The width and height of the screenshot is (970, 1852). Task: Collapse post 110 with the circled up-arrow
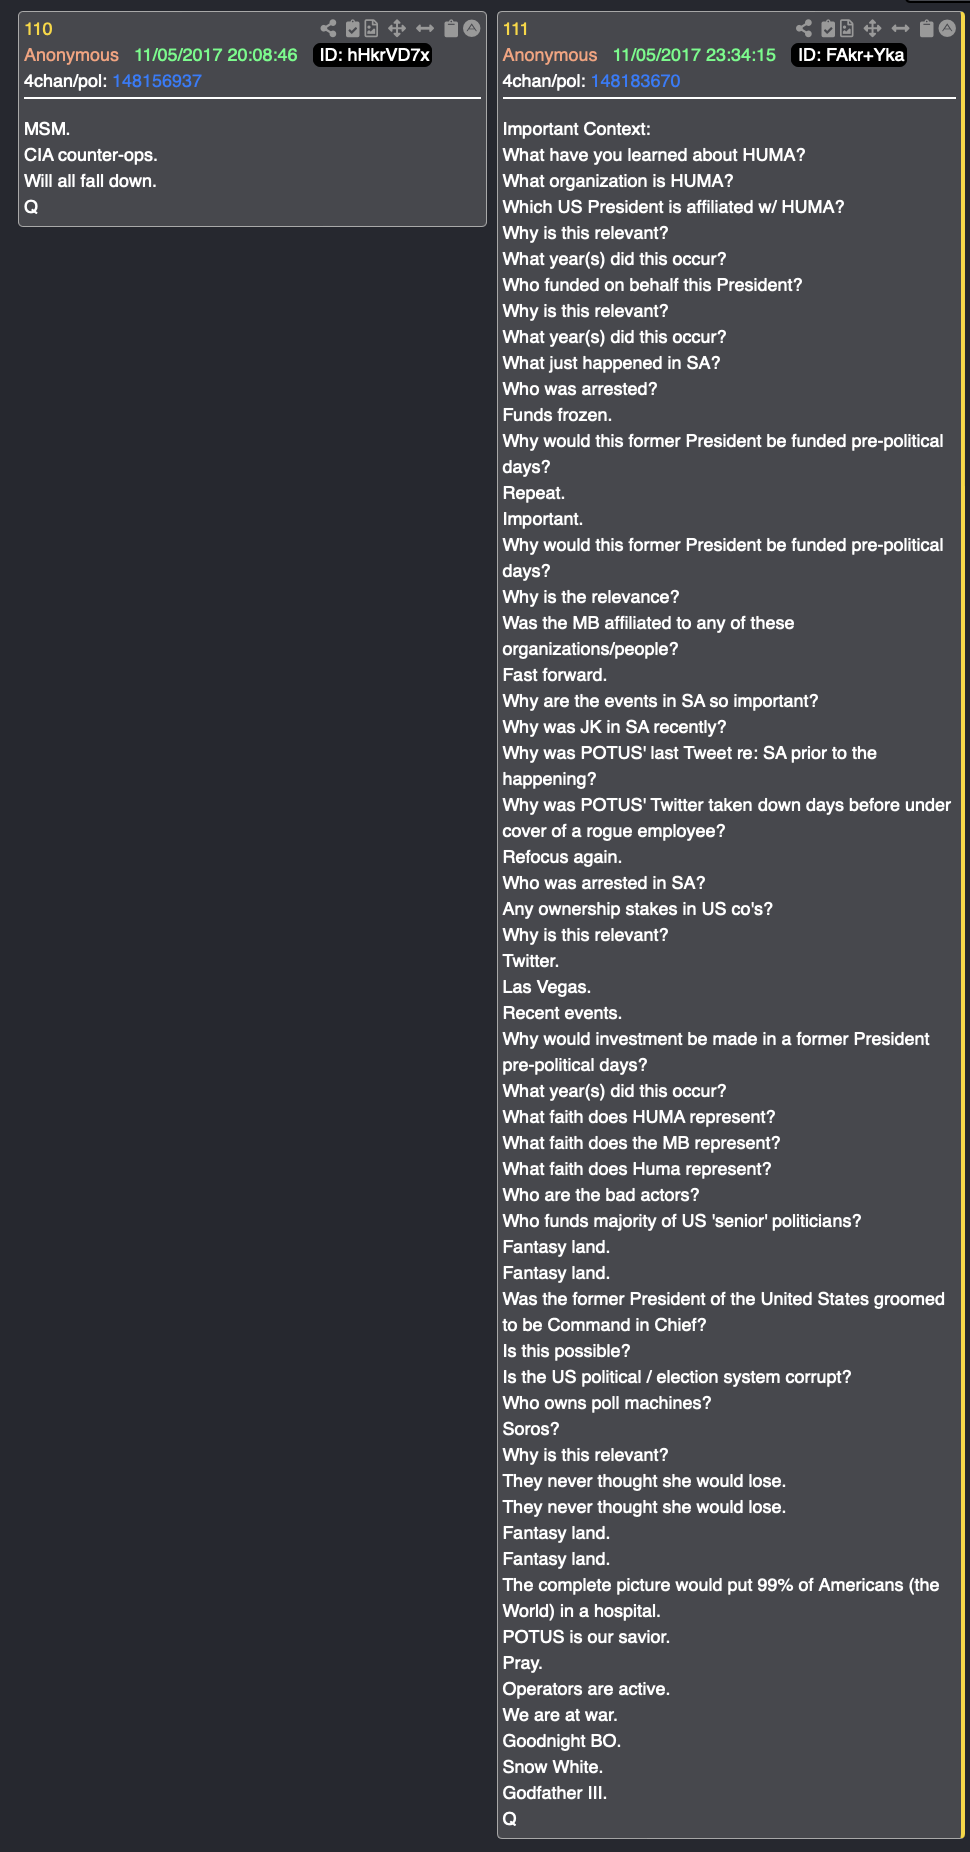coord(471,28)
